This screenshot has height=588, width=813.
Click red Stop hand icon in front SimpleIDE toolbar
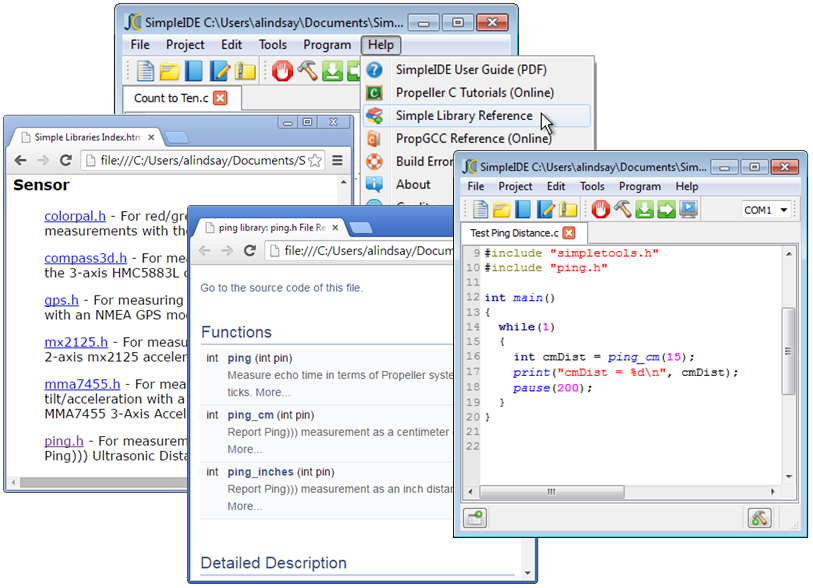click(600, 209)
